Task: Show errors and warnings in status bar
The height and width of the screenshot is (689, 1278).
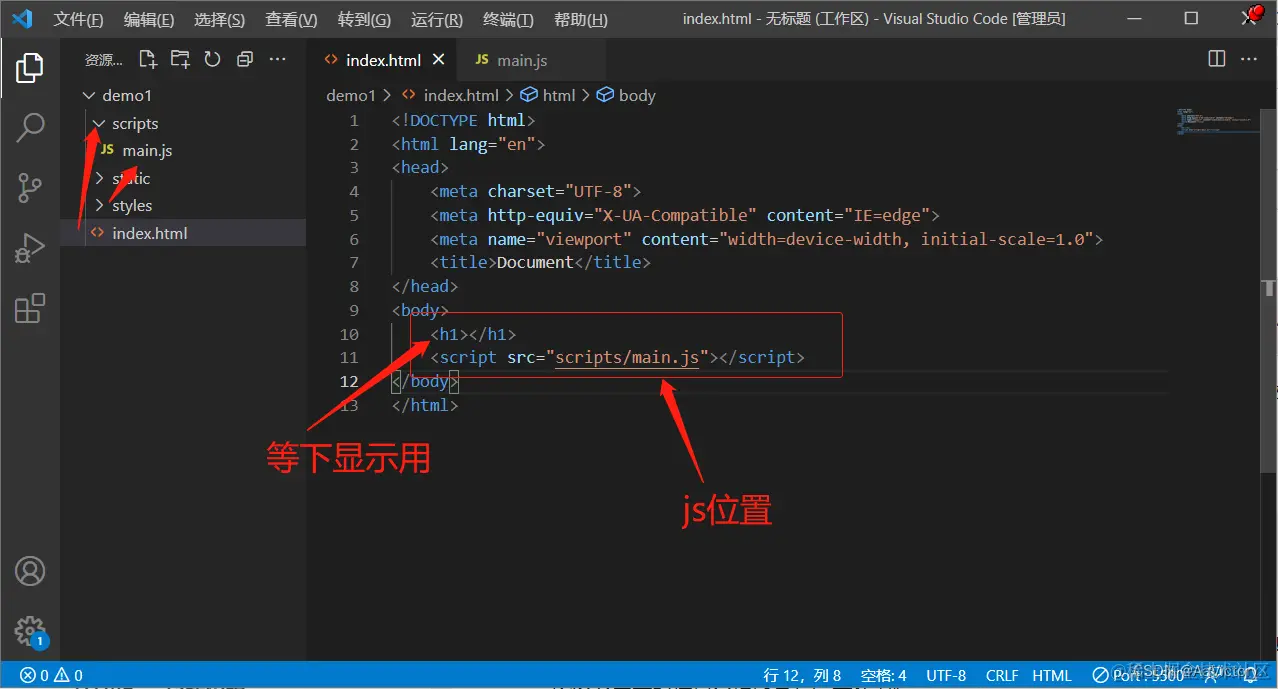Action: point(51,675)
